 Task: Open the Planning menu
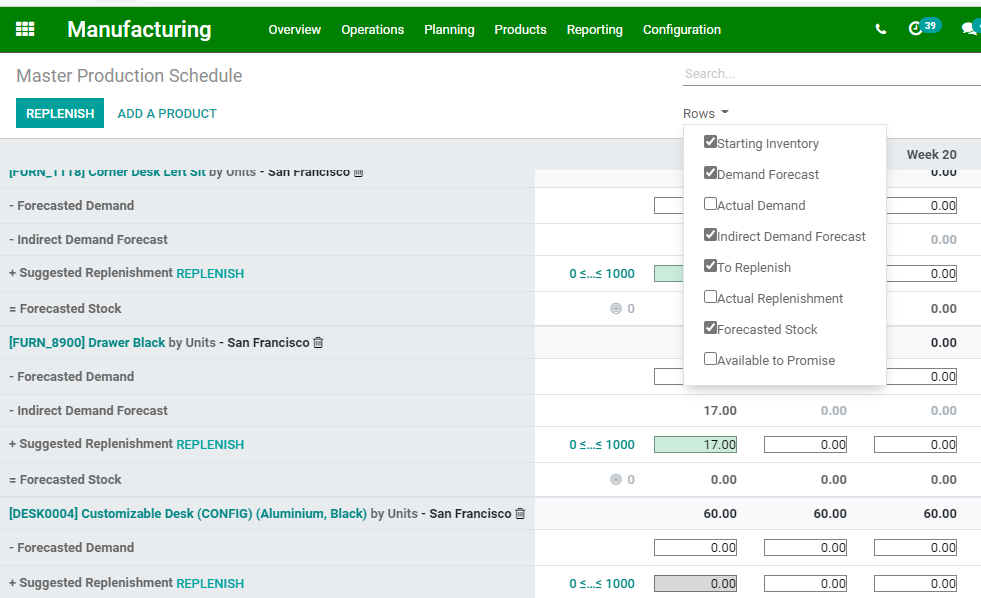(449, 29)
